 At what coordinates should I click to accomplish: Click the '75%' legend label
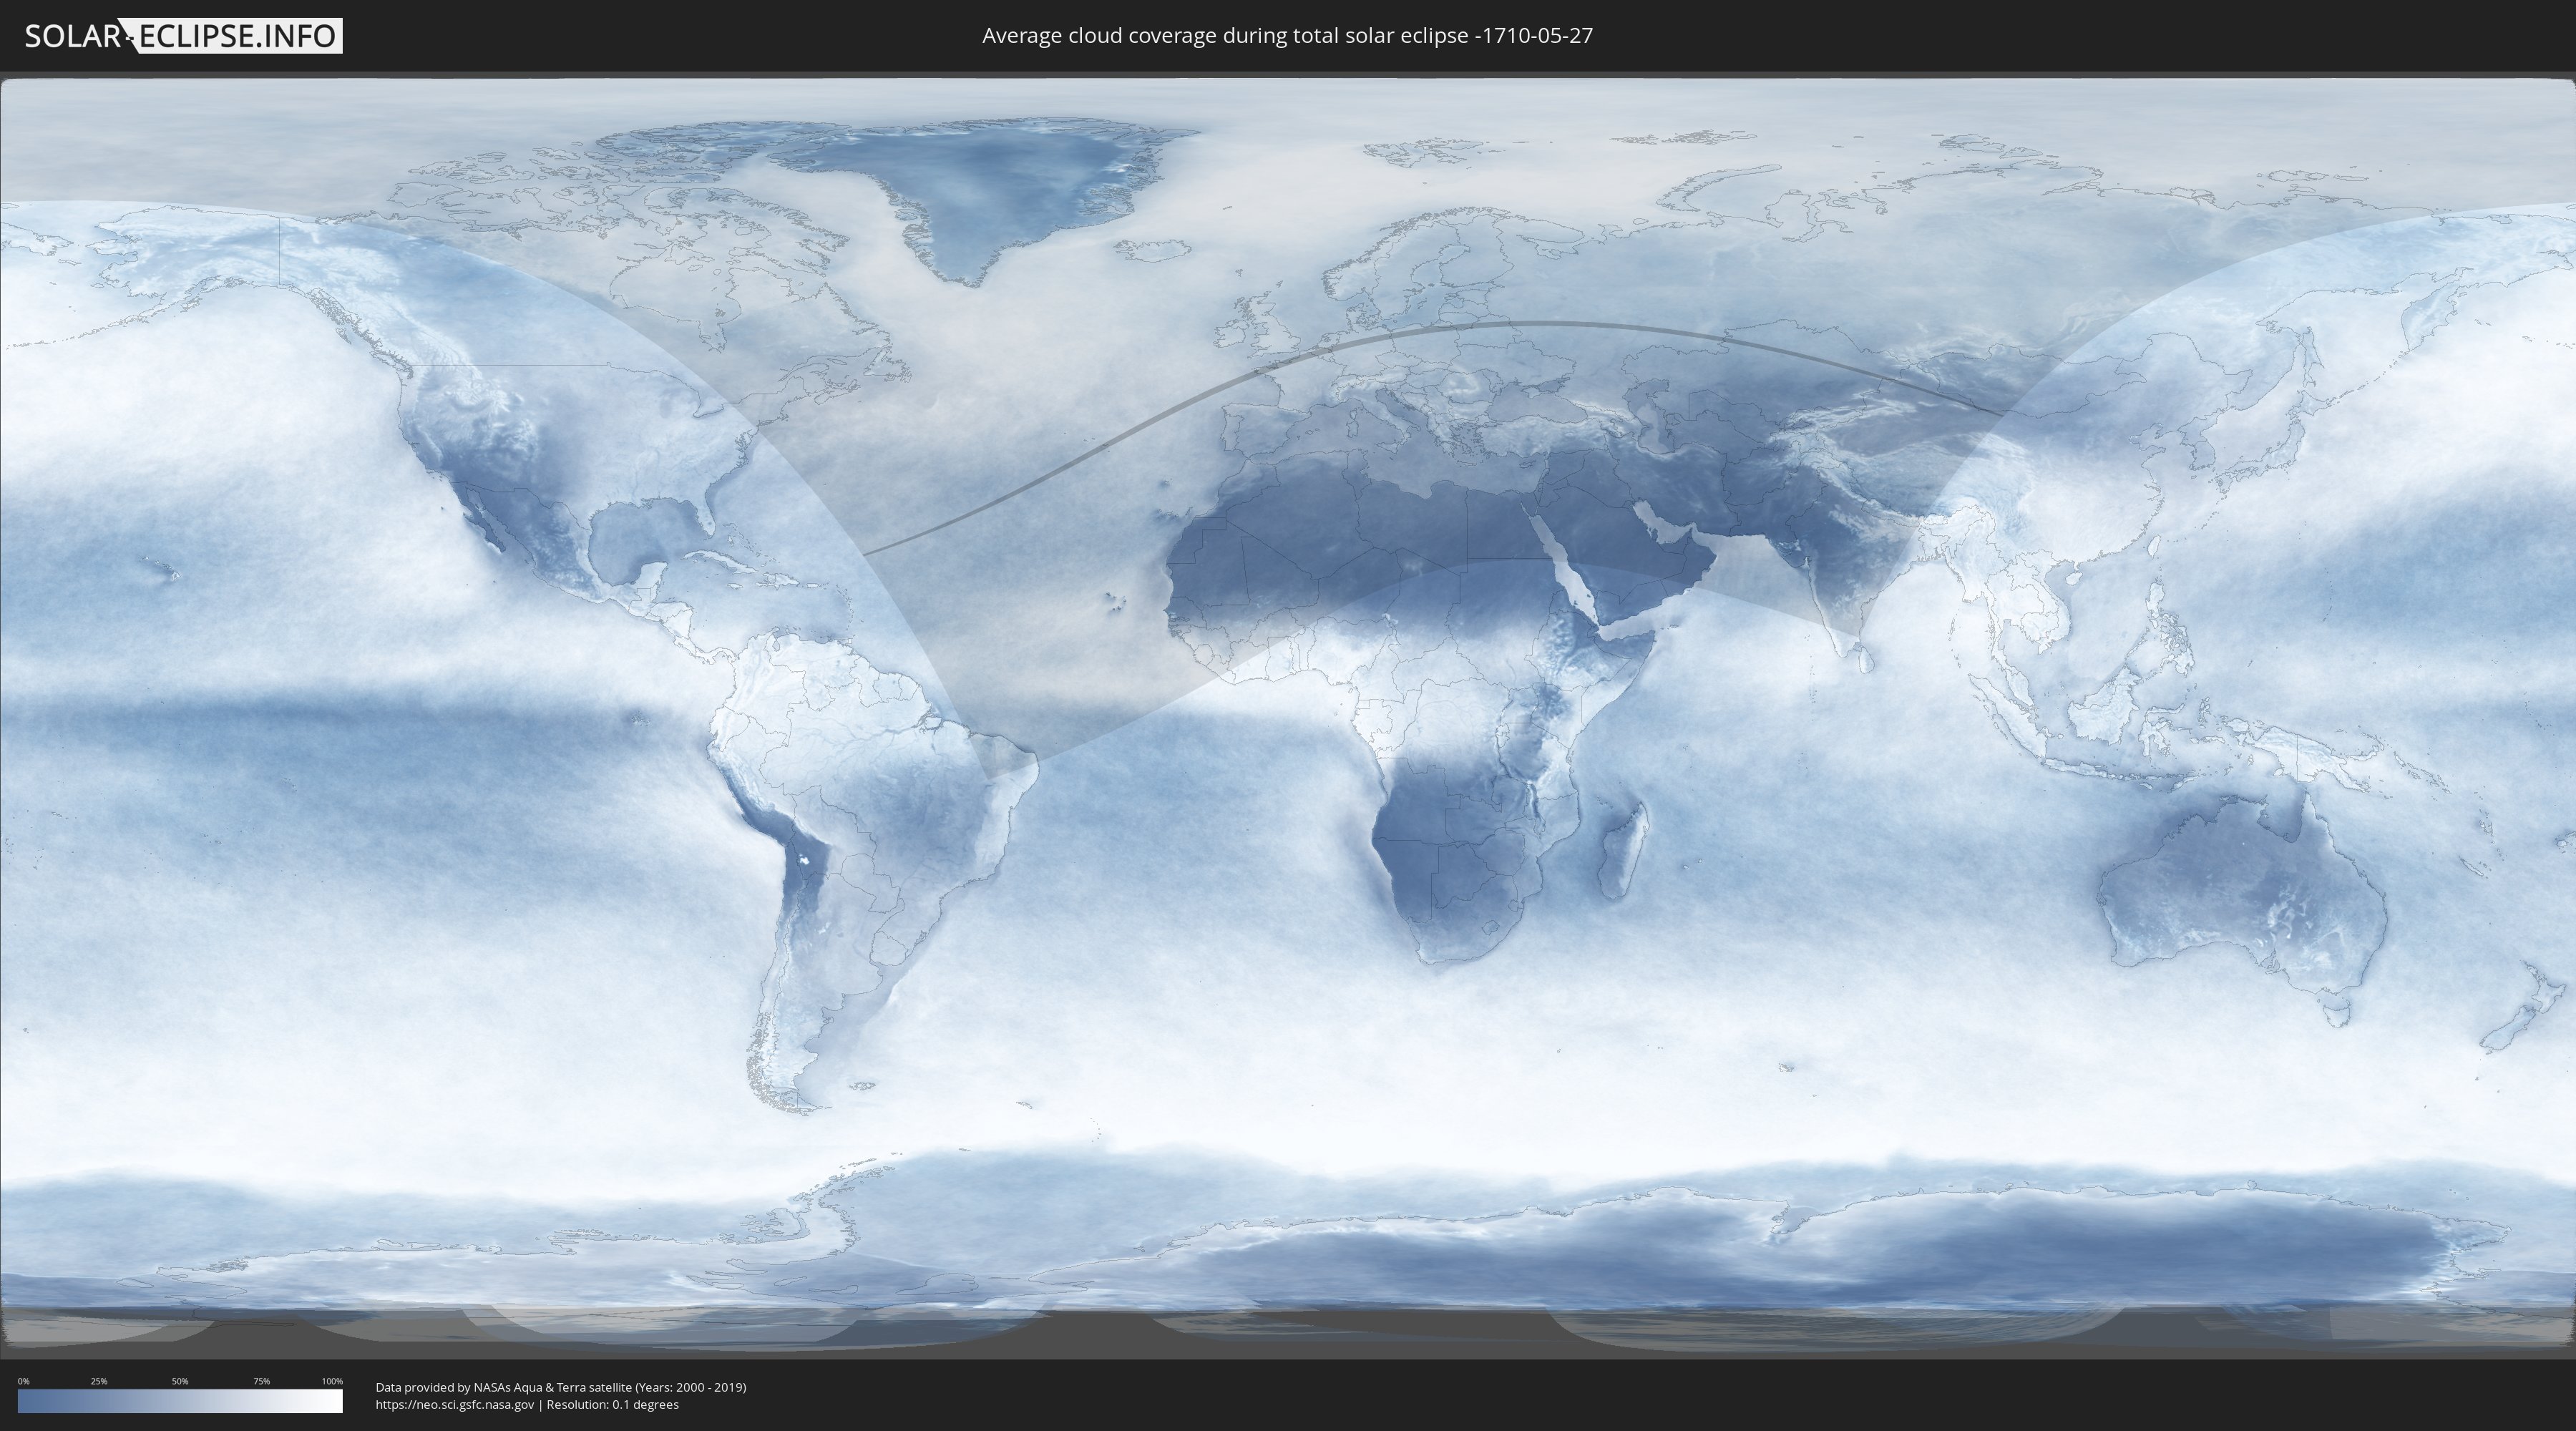click(261, 1381)
